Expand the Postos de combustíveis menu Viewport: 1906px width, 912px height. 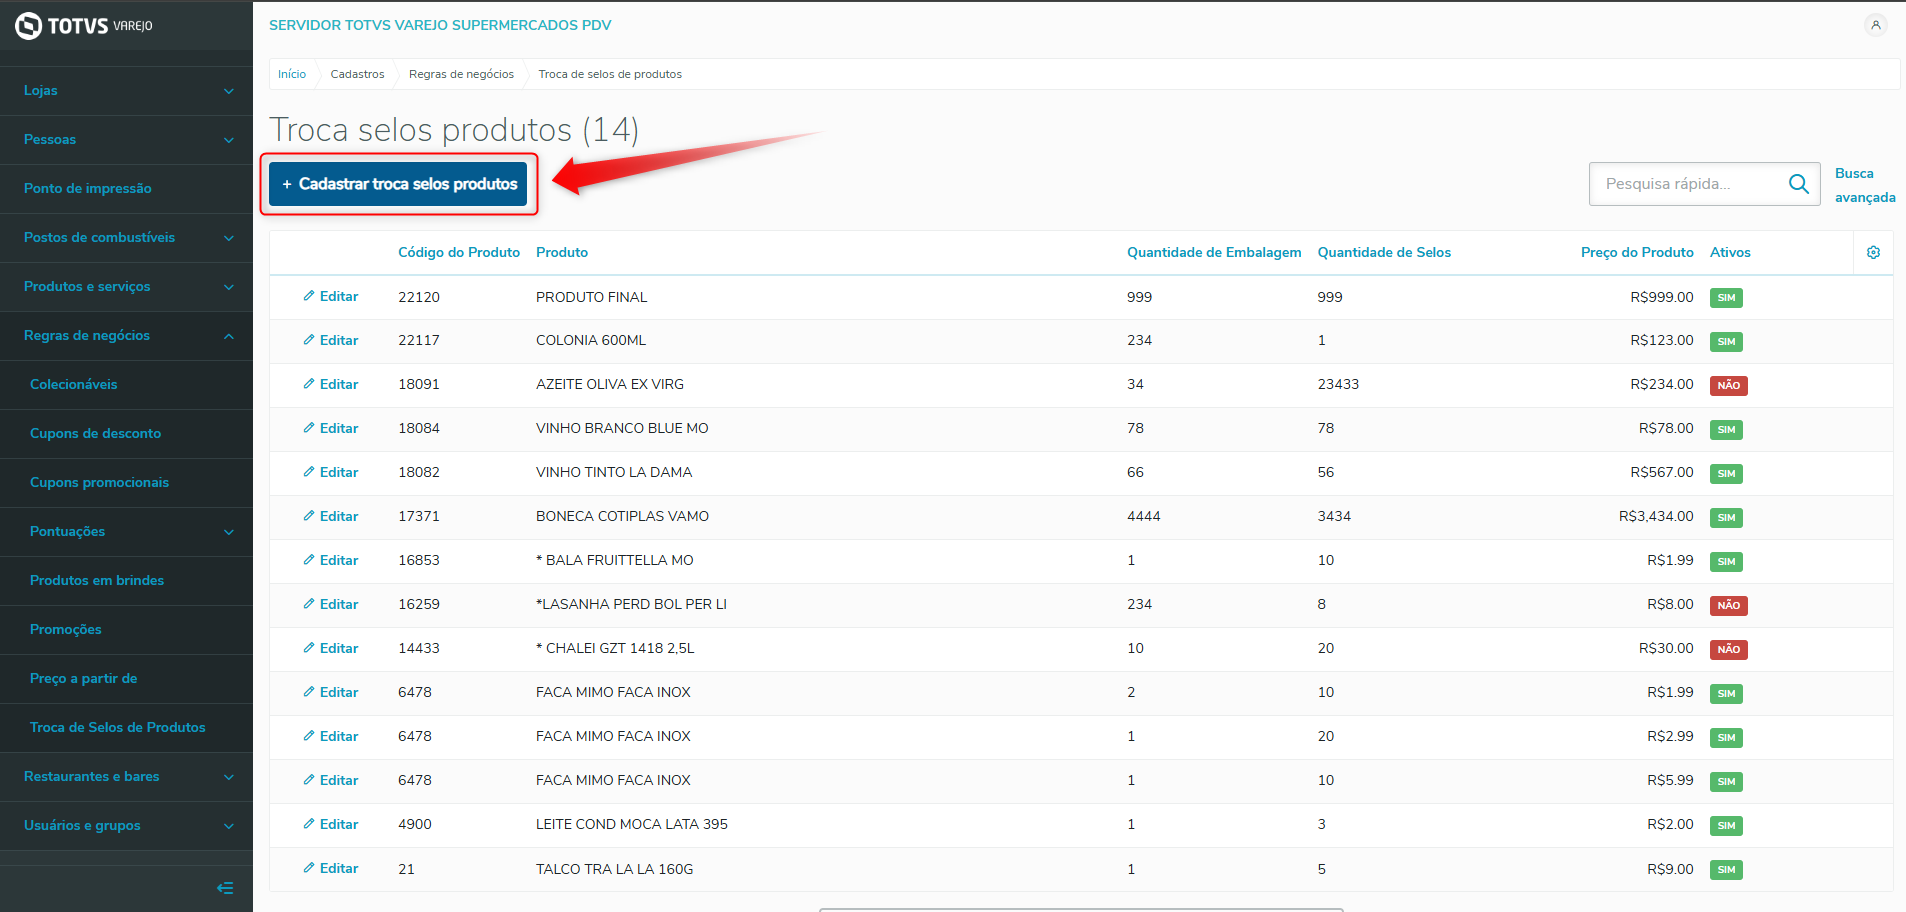[x=126, y=237]
